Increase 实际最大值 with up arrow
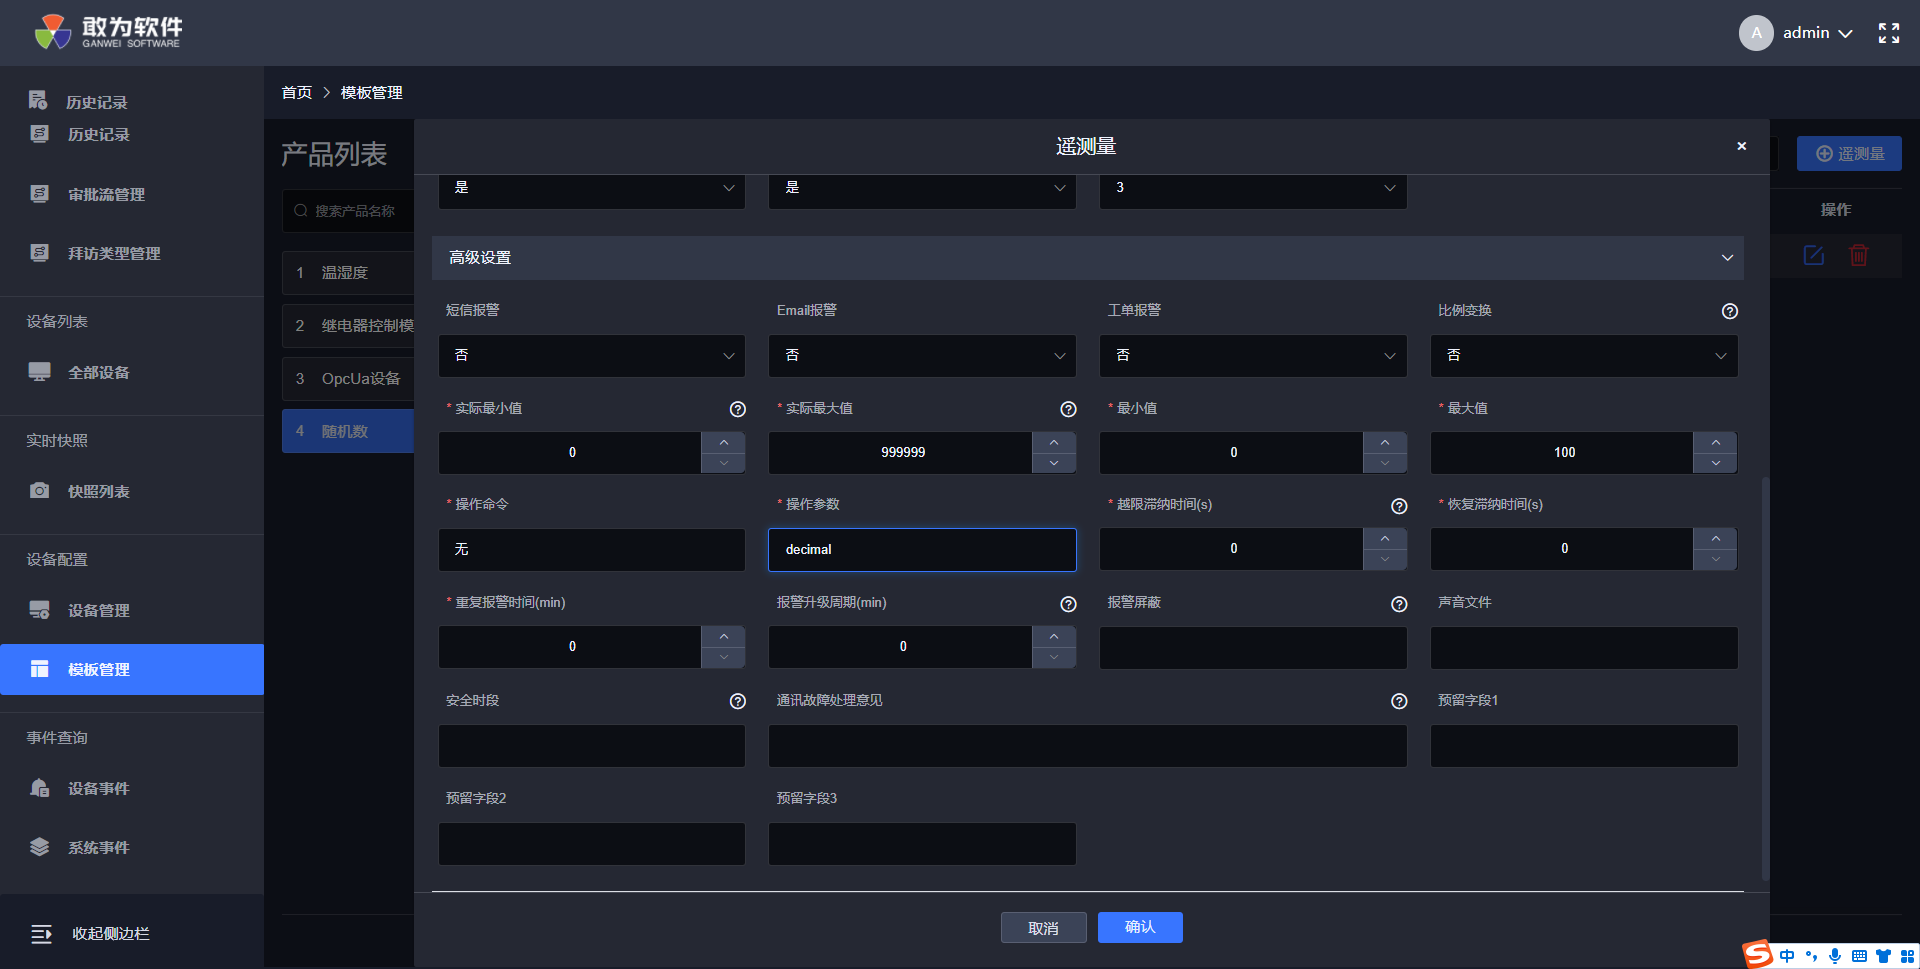Image resolution: width=1920 pixels, height=969 pixels. click(x=1054, y=442)
